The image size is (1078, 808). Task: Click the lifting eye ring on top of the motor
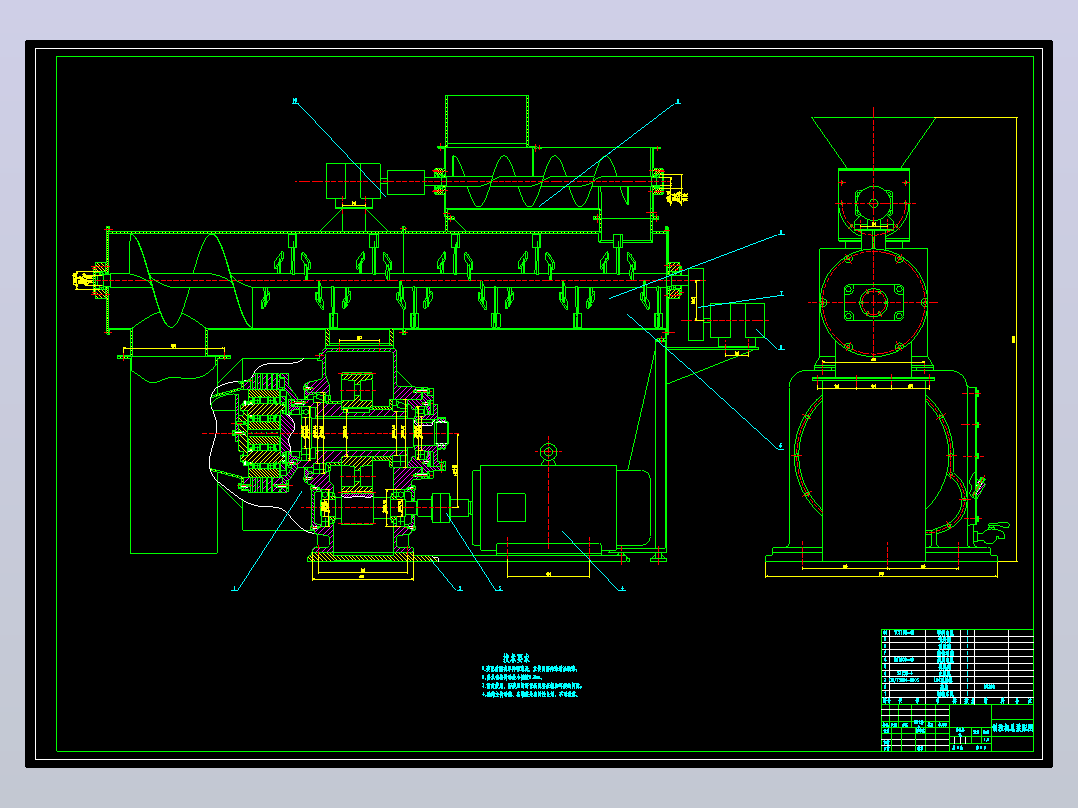pyautogui.click(x=549, y=452)
